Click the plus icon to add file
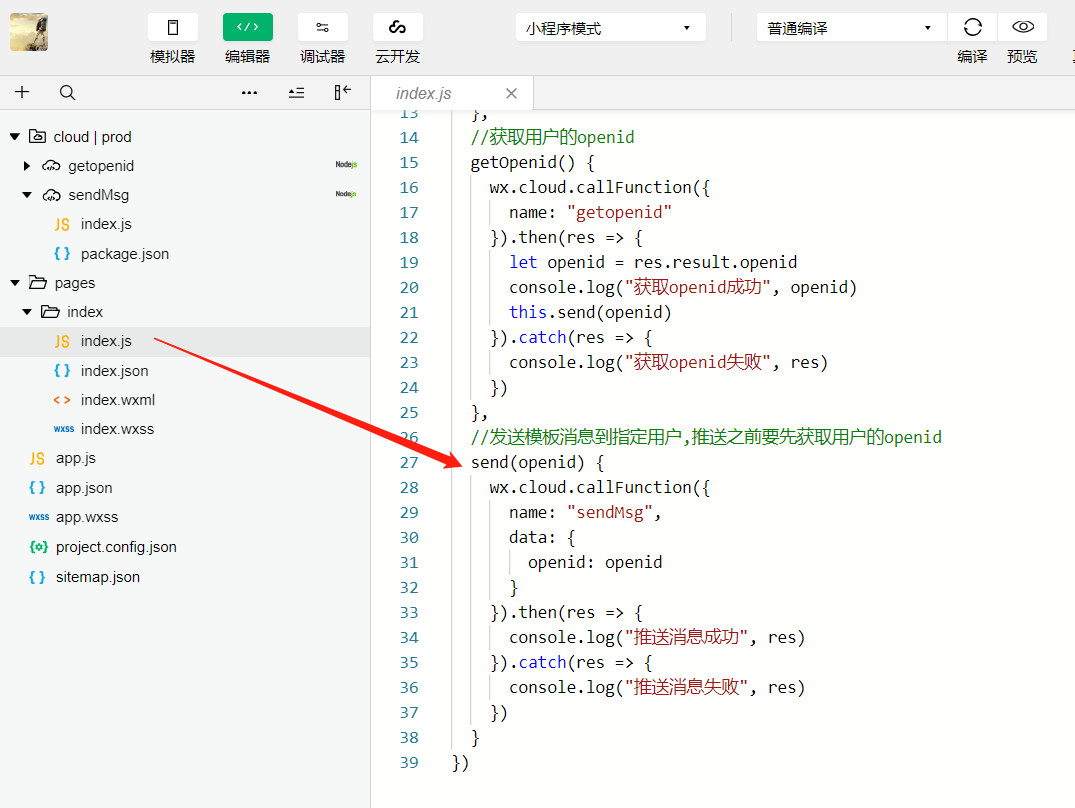Image resolution: width=1075 pixels, height=808 pixels. 22,92
